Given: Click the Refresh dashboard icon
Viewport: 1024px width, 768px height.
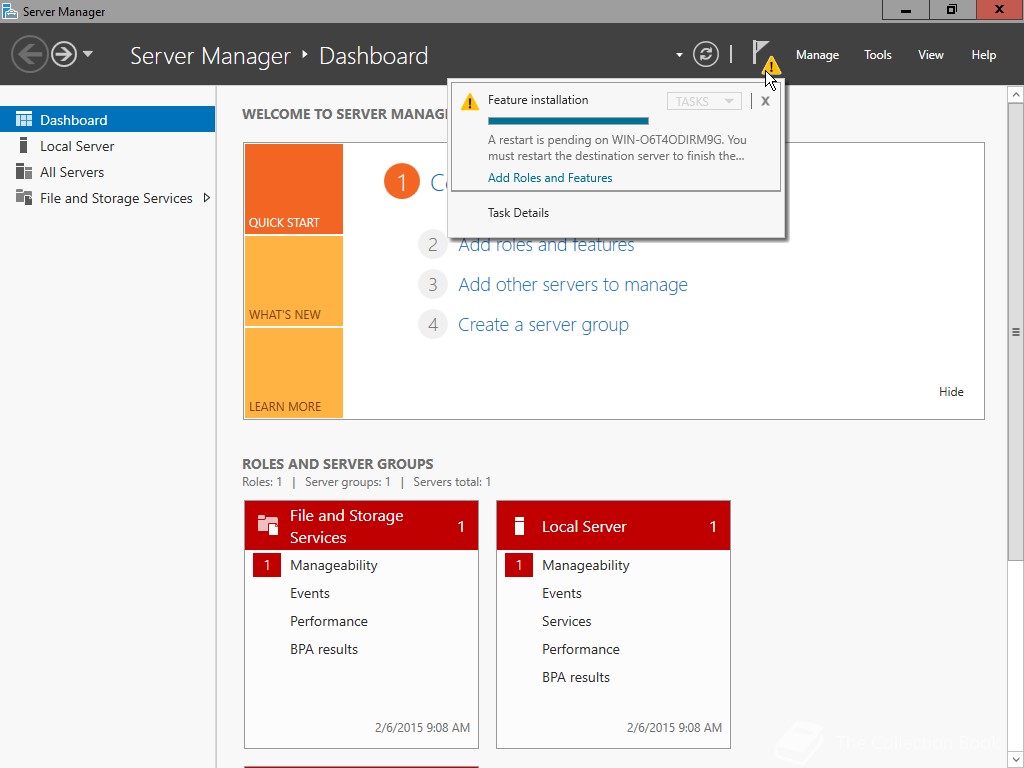Looking at the screenshot, I should 705,54.
